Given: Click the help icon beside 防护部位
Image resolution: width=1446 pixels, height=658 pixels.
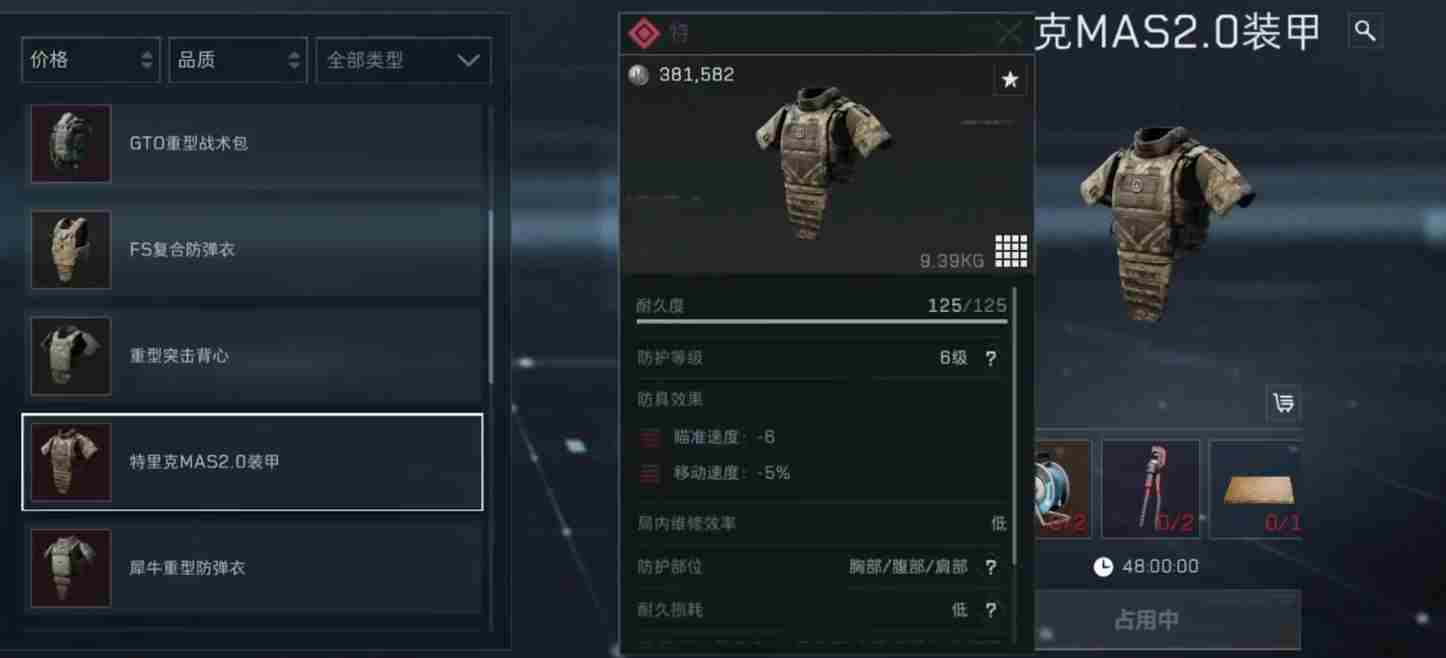Looking at the screenshot, I should point(990,567).
